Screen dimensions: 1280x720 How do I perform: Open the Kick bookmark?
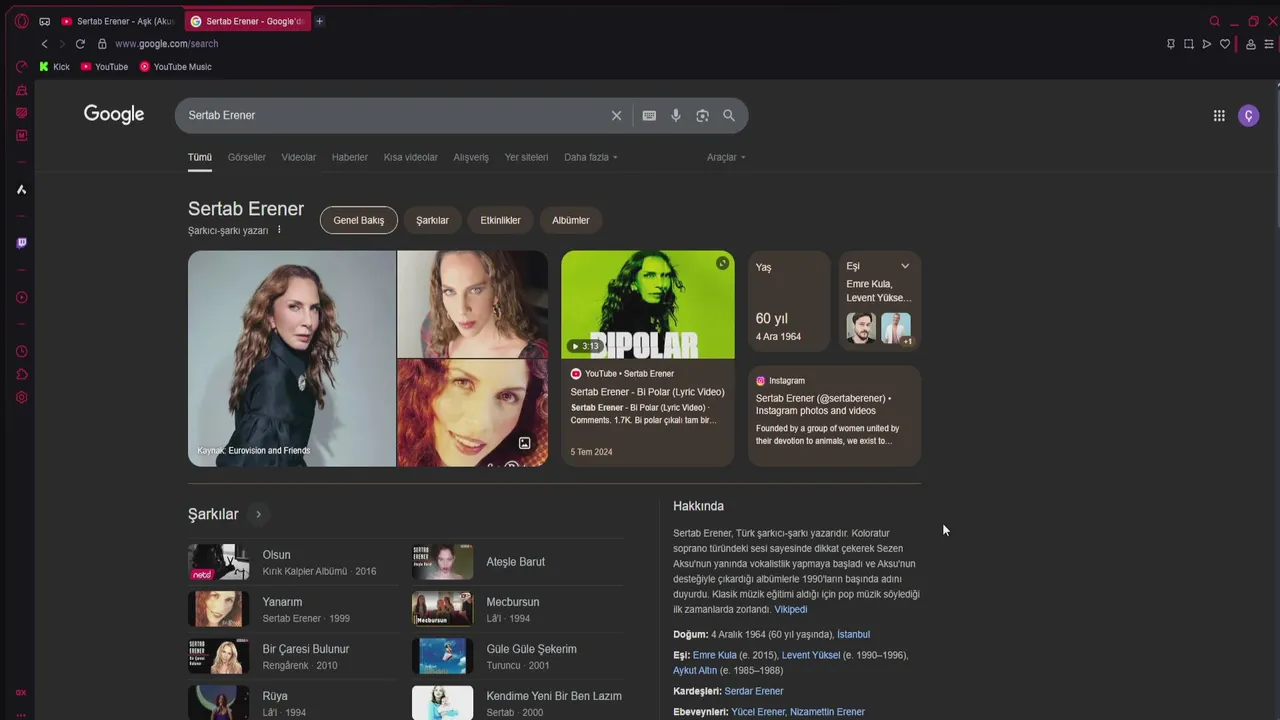[x=54, y=67]
